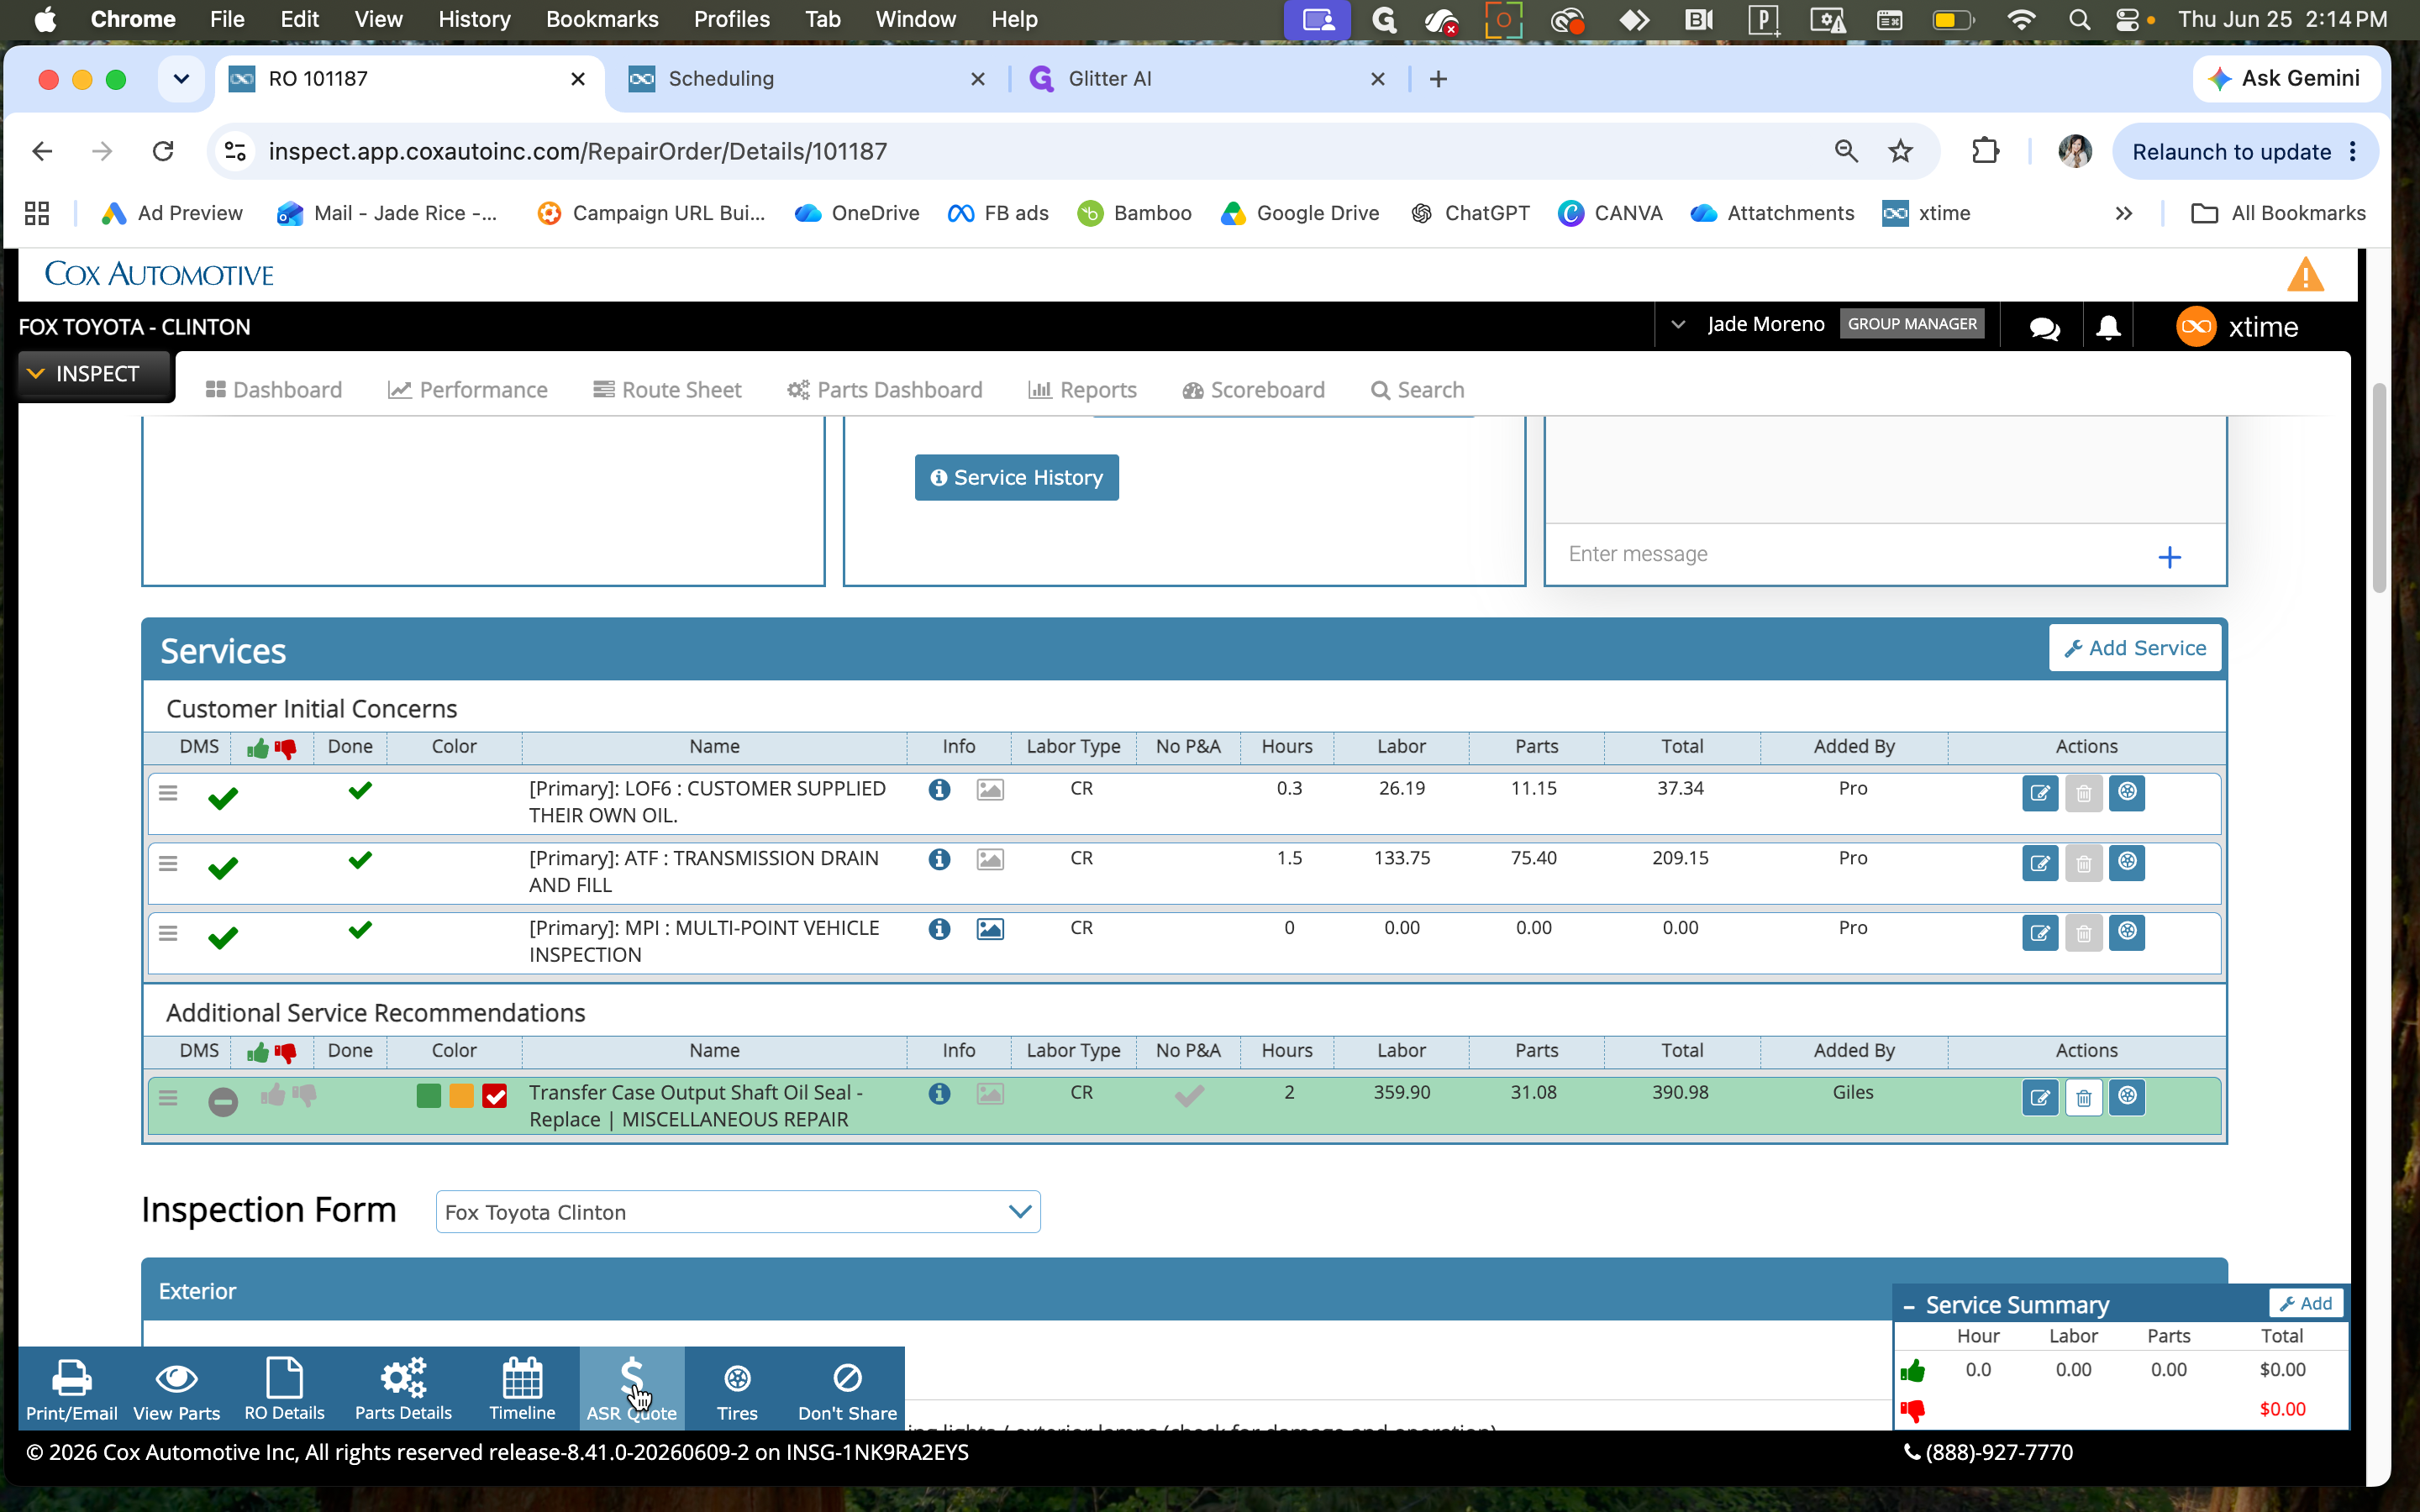The height and width of the screenshot is (1512, 2420).
Task: Edit the ATF transmission service row
Action: 2040,863
